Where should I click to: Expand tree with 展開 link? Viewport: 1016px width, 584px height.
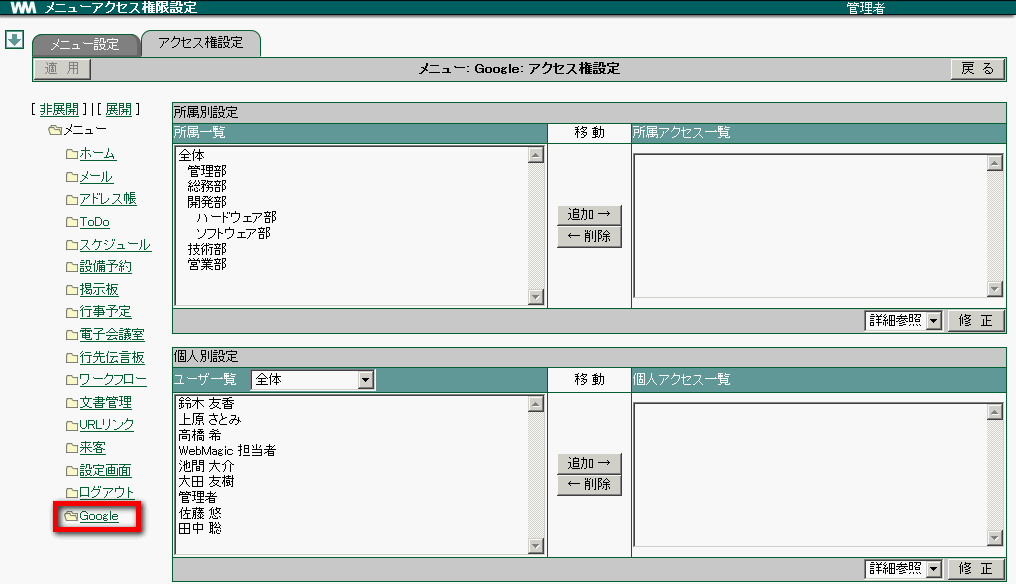[119, 110]
